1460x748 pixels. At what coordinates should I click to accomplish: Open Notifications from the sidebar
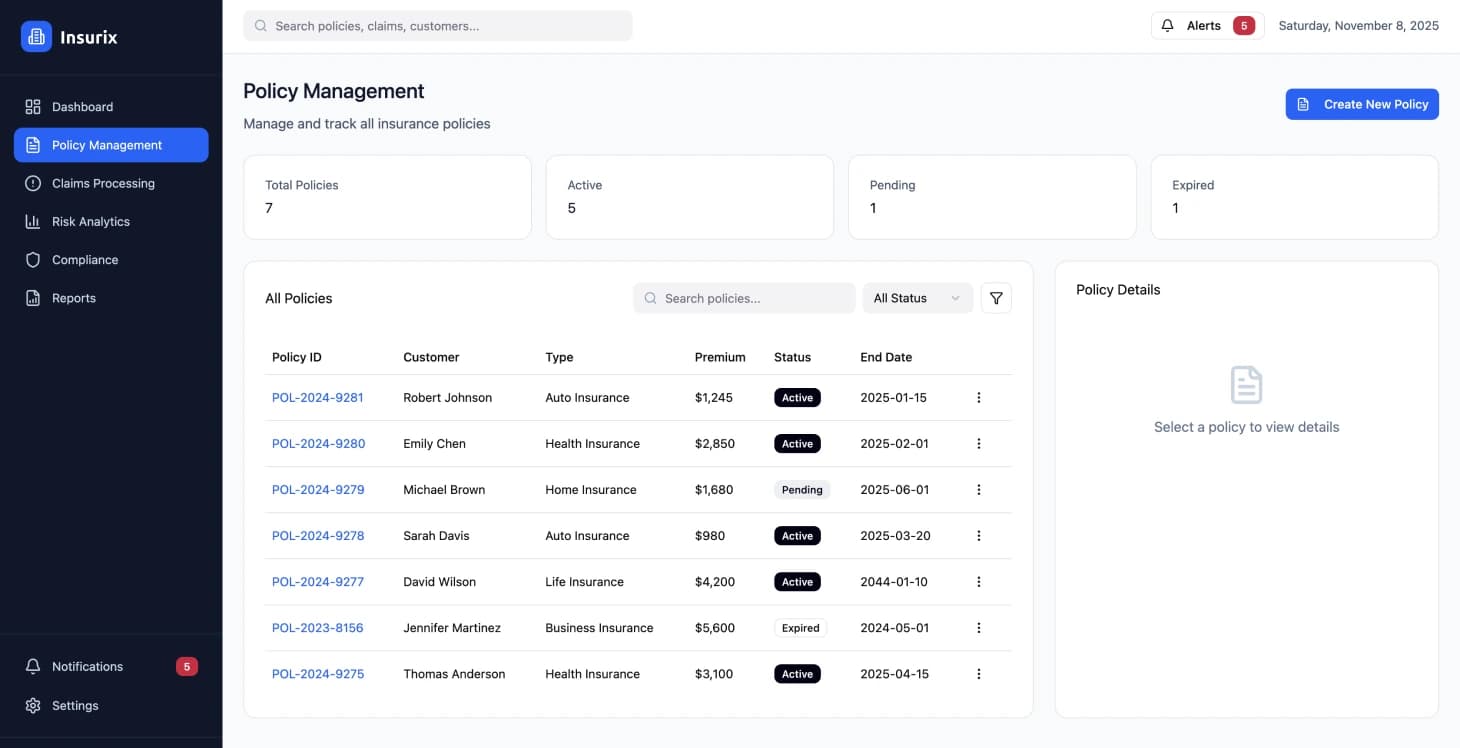click(x=88, y=666)
